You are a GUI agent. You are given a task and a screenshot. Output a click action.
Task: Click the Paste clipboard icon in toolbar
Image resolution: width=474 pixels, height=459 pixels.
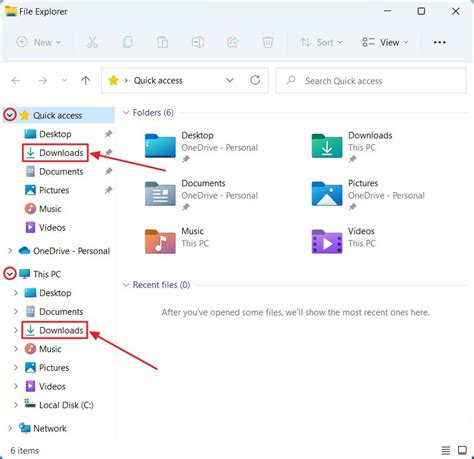click(x=162, y=42)
